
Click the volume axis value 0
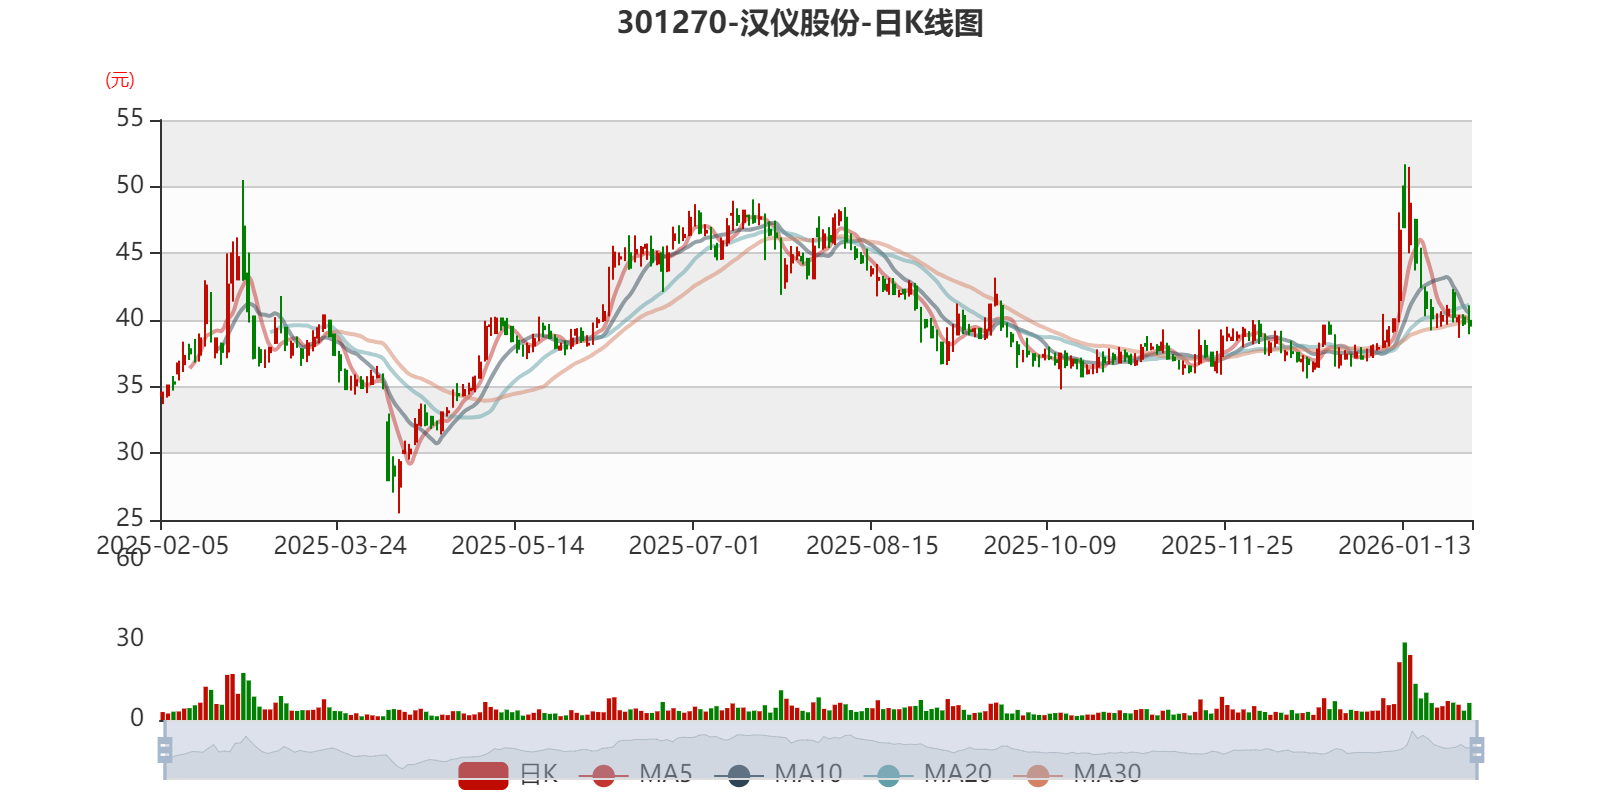pyautogui.click(x=137, y=718)
